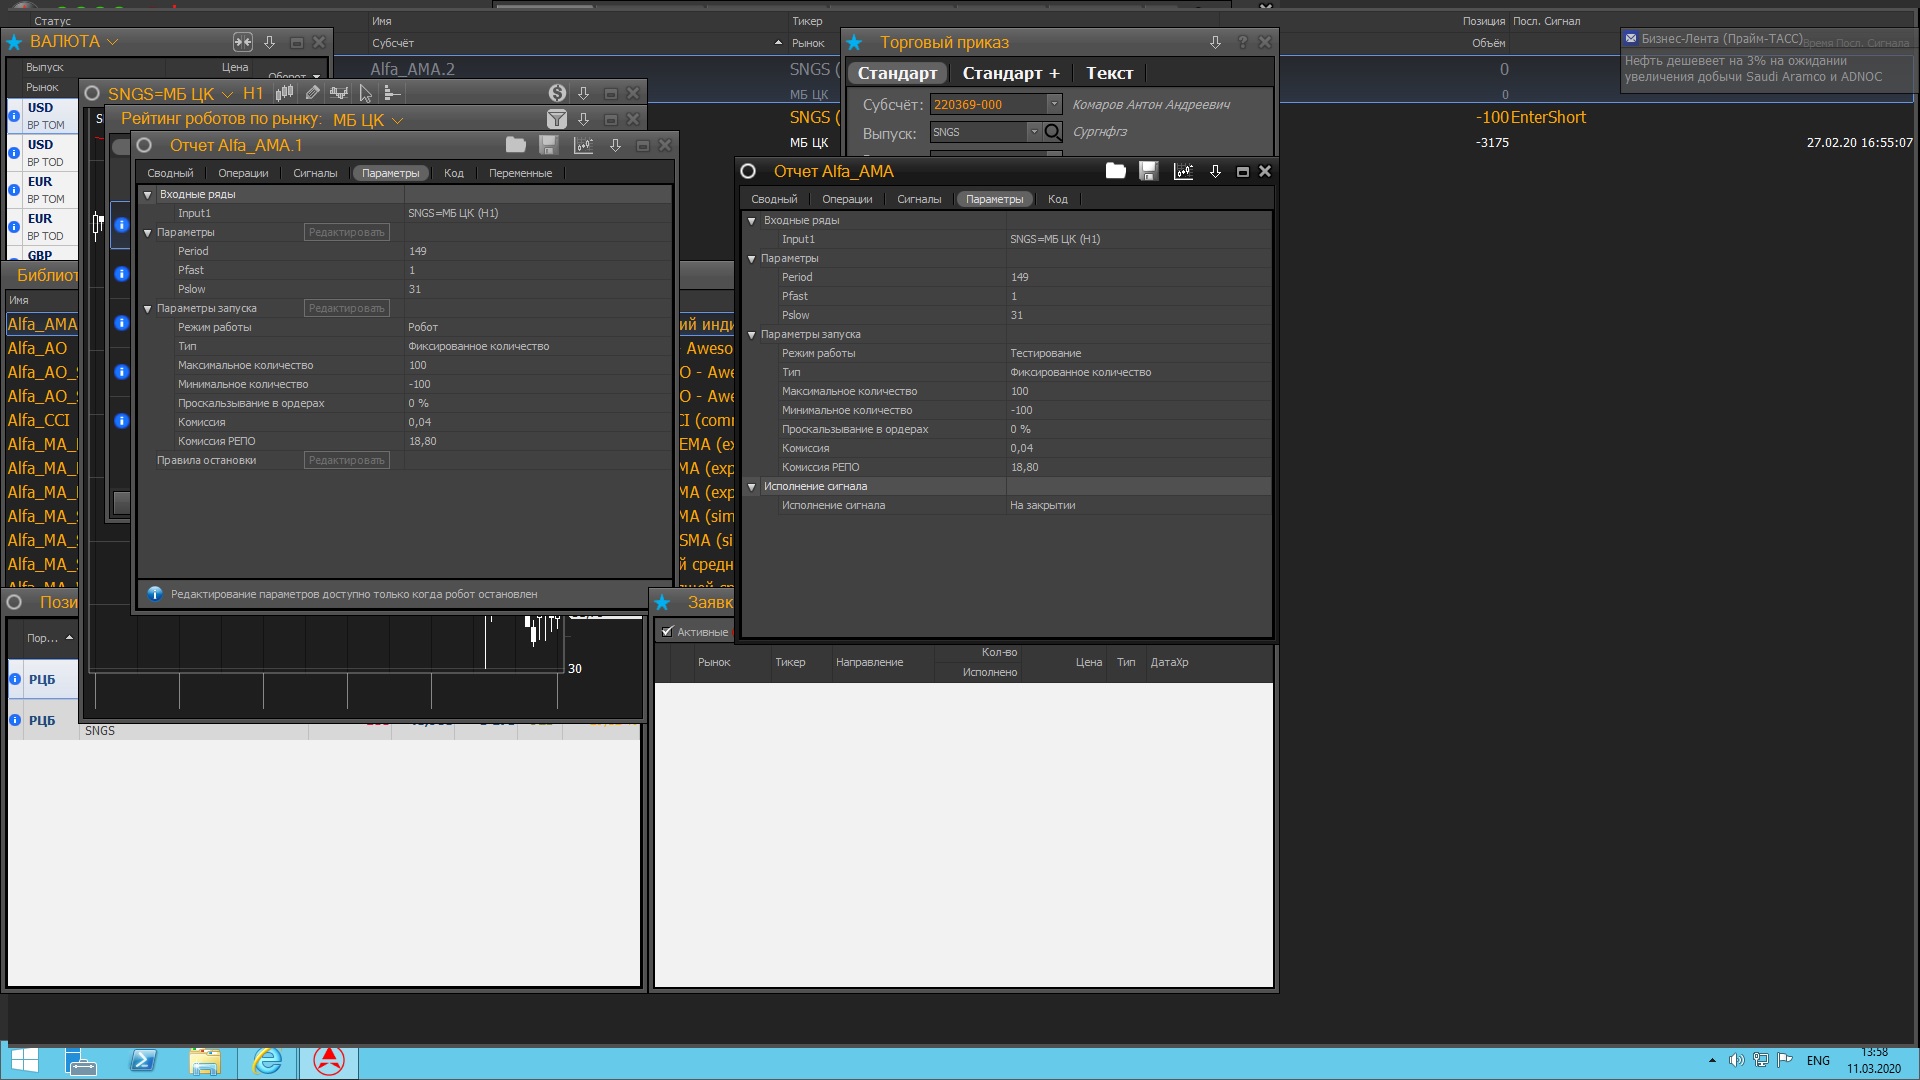Open the robot rating filter icon

tap(557, 119)
